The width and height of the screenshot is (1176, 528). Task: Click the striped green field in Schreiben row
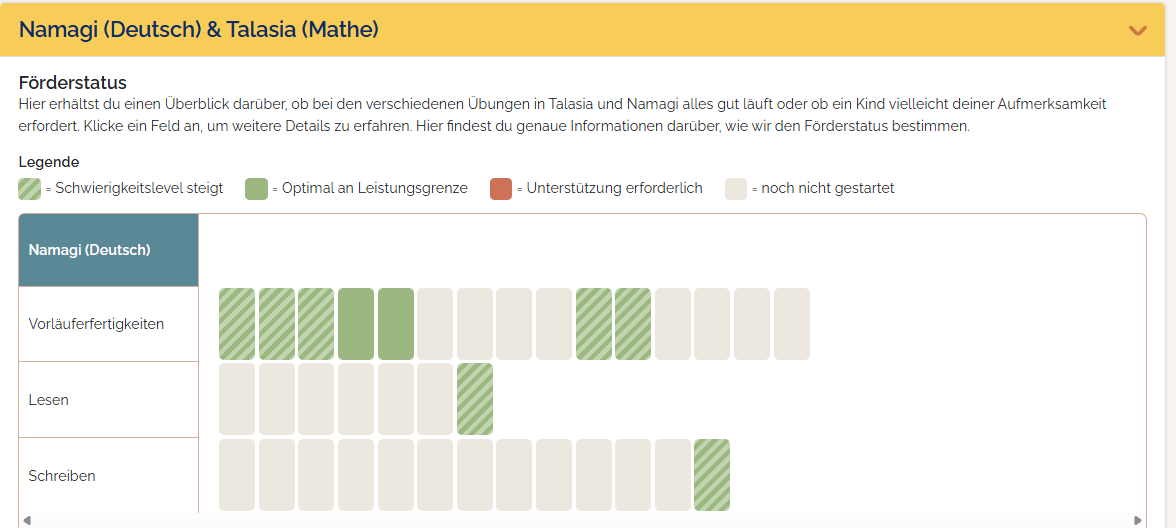(712, 476)
